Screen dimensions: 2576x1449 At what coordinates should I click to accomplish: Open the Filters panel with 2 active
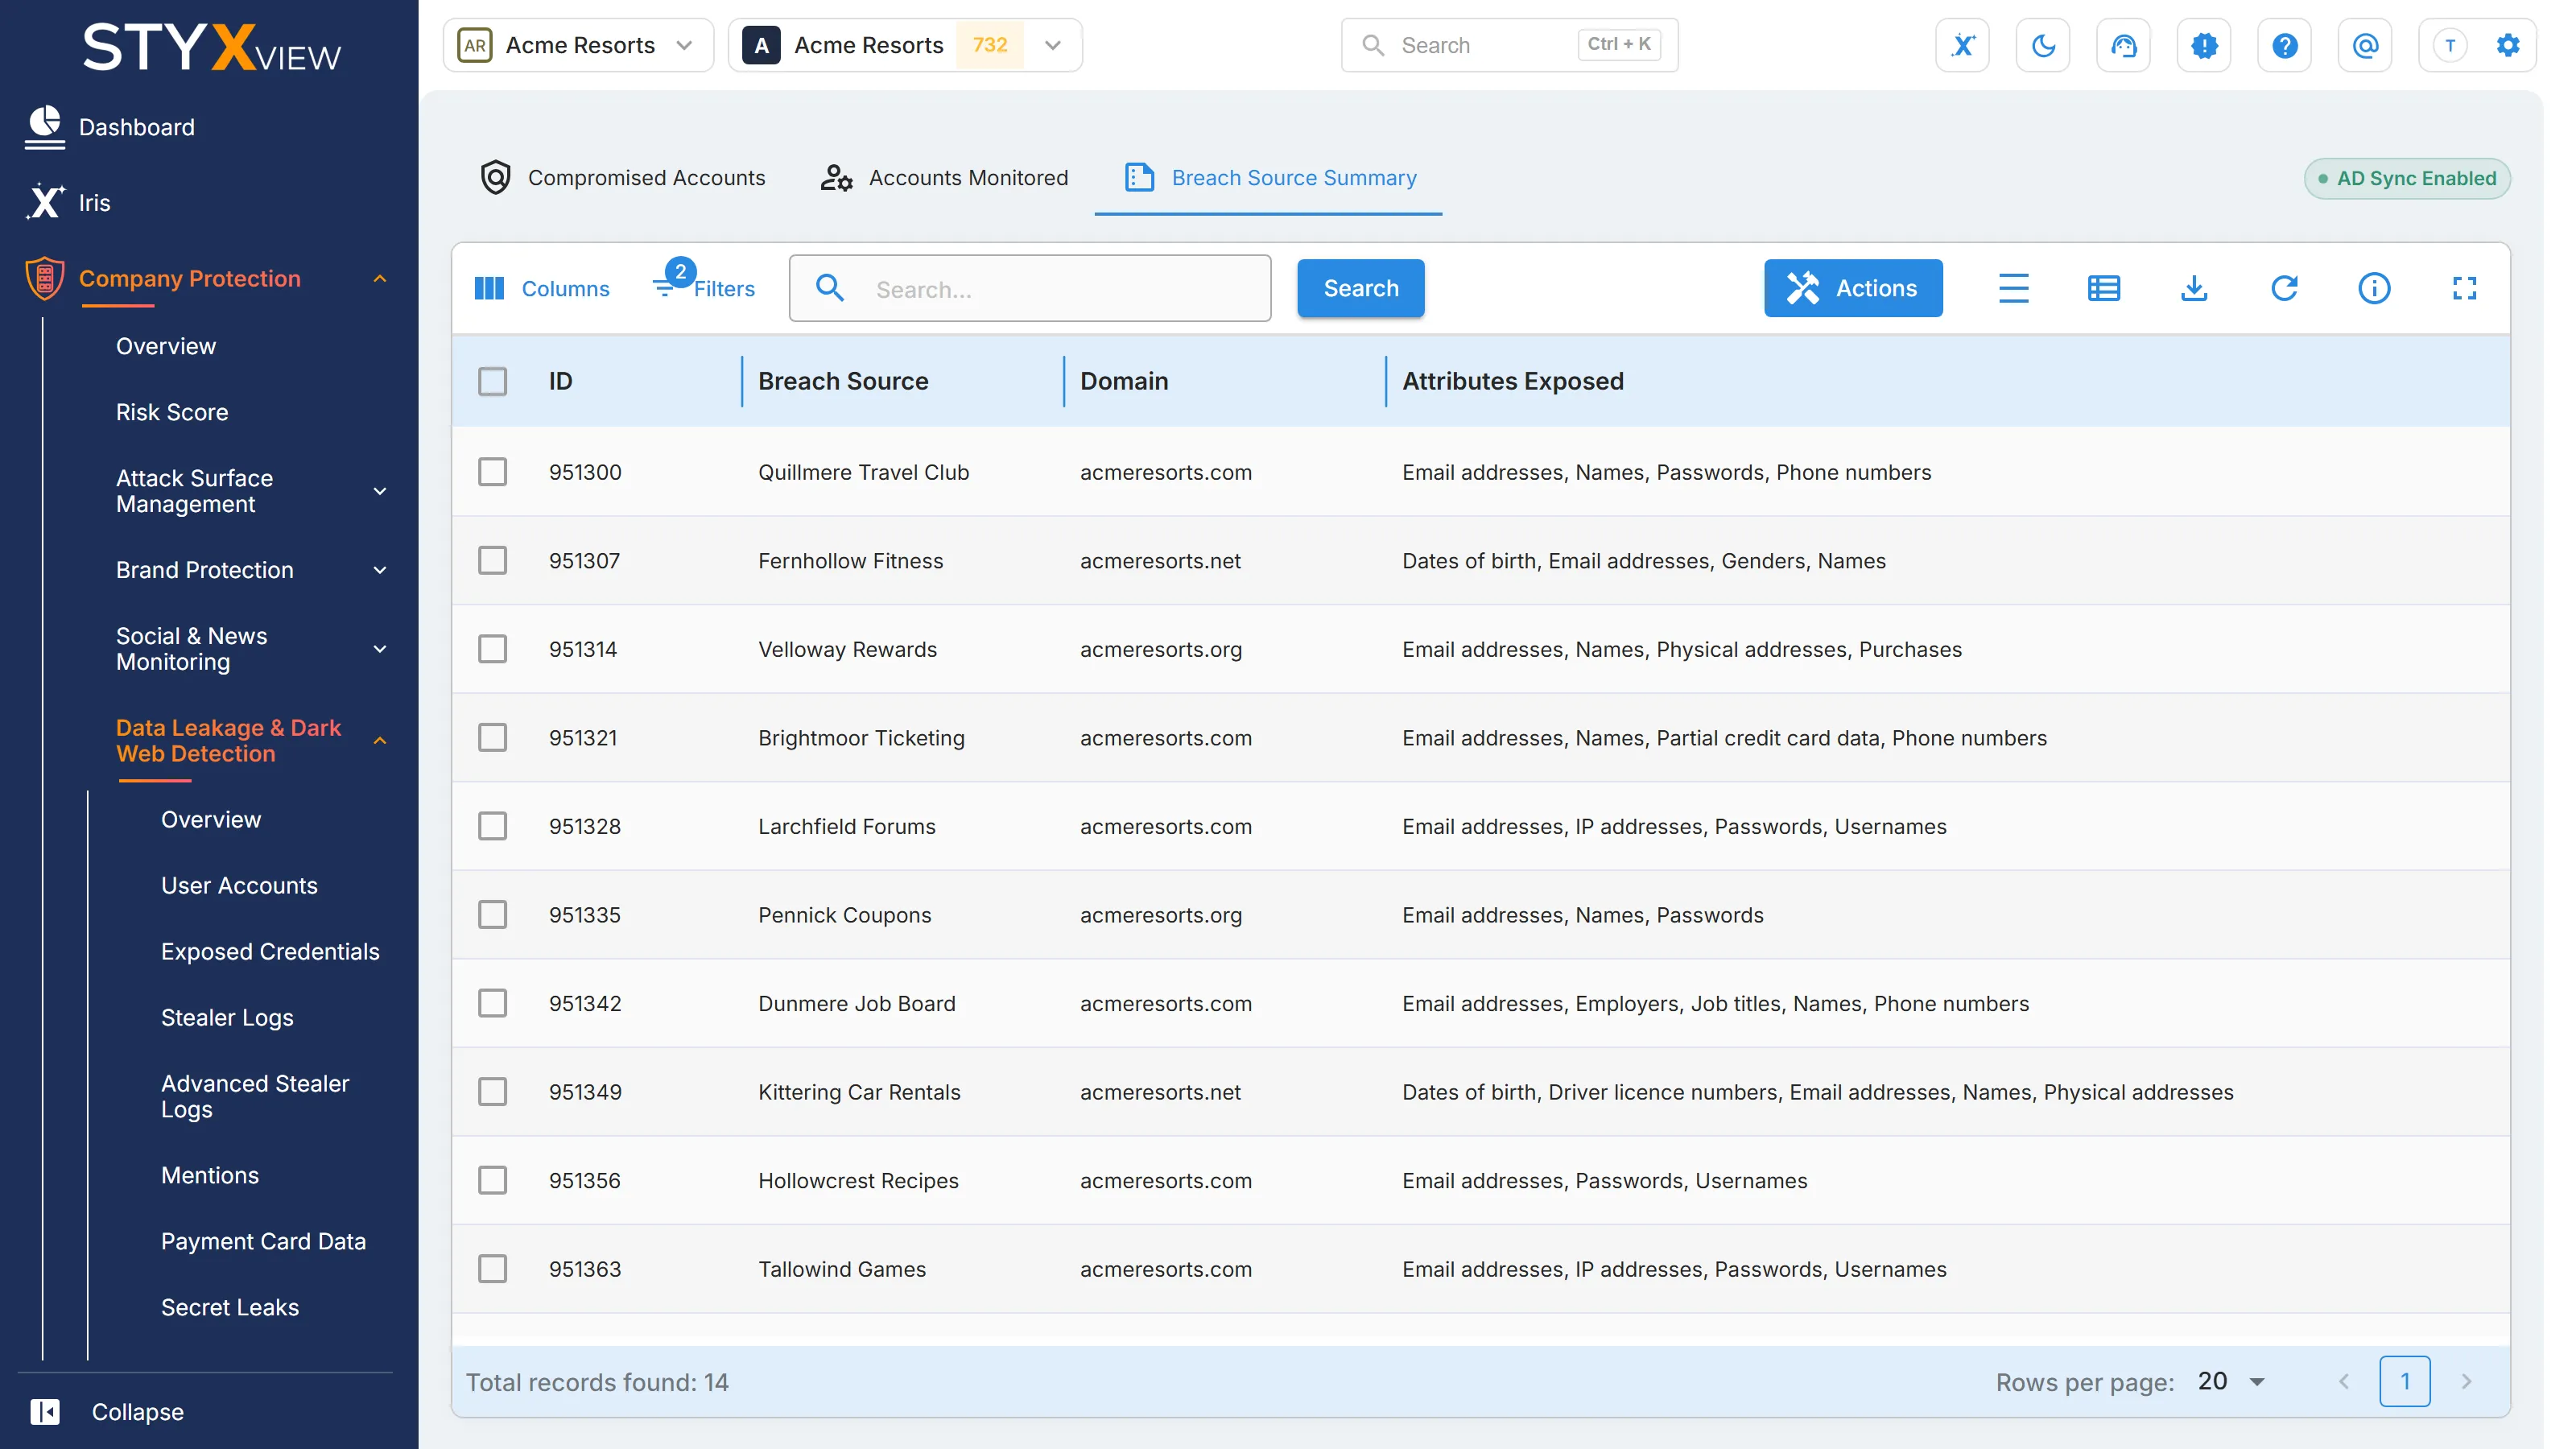[x=704, y=284]
